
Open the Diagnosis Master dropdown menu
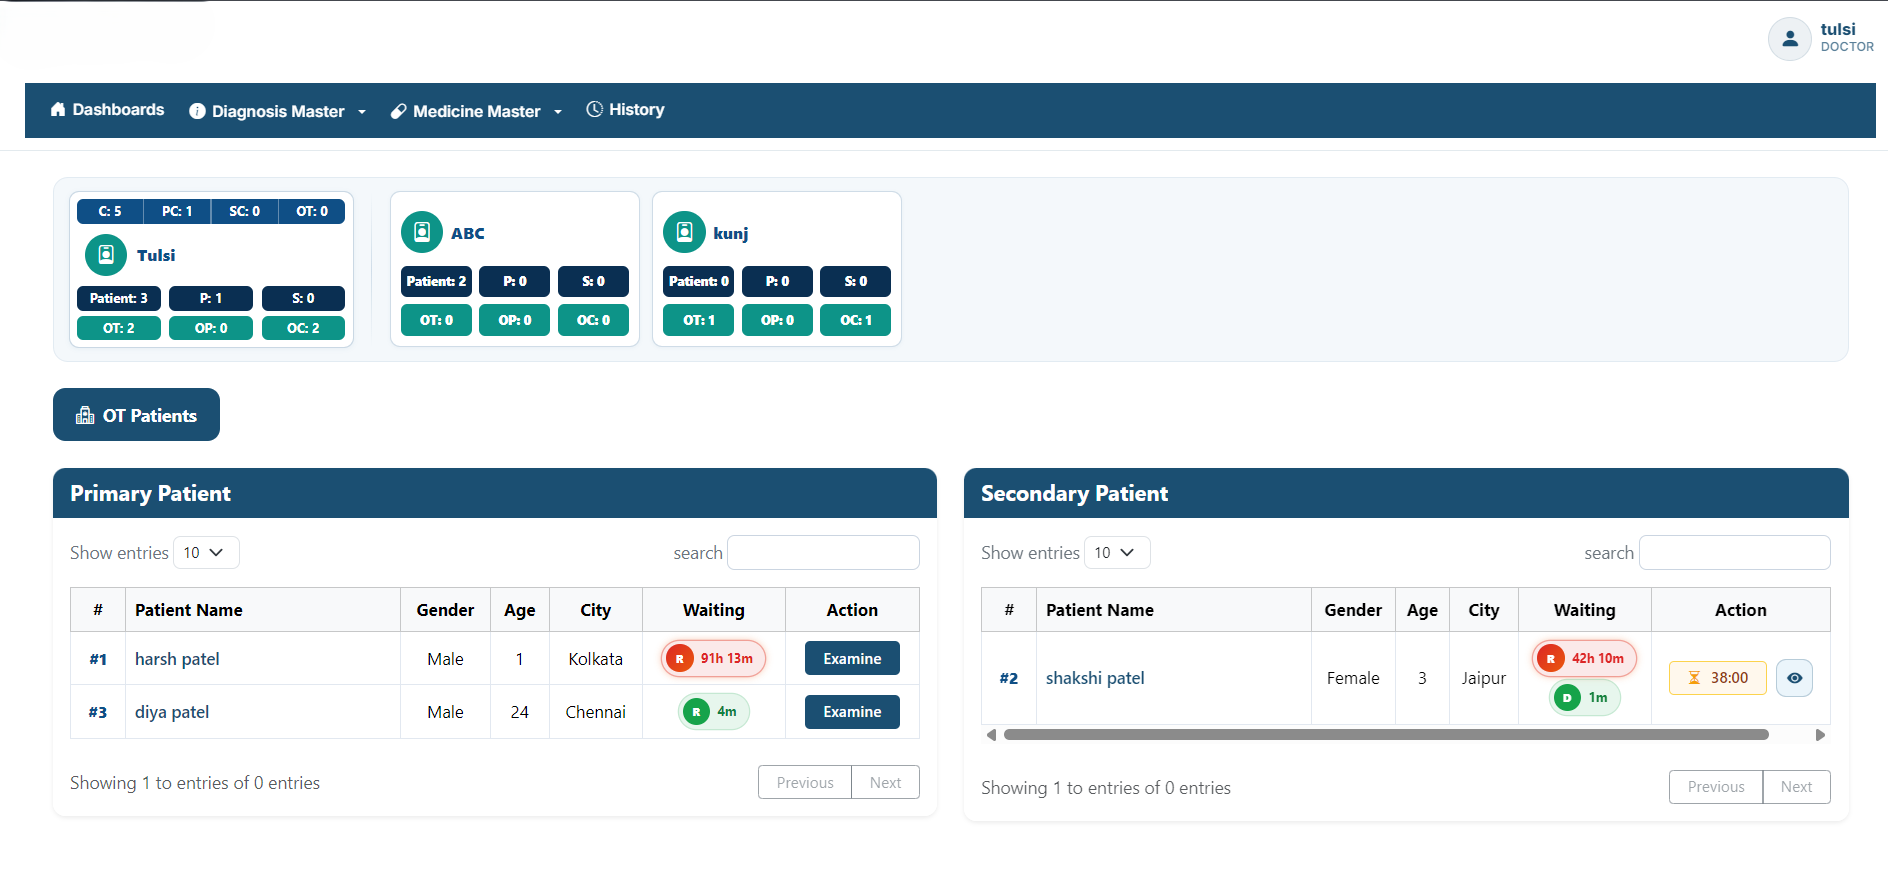pos(278,111)
